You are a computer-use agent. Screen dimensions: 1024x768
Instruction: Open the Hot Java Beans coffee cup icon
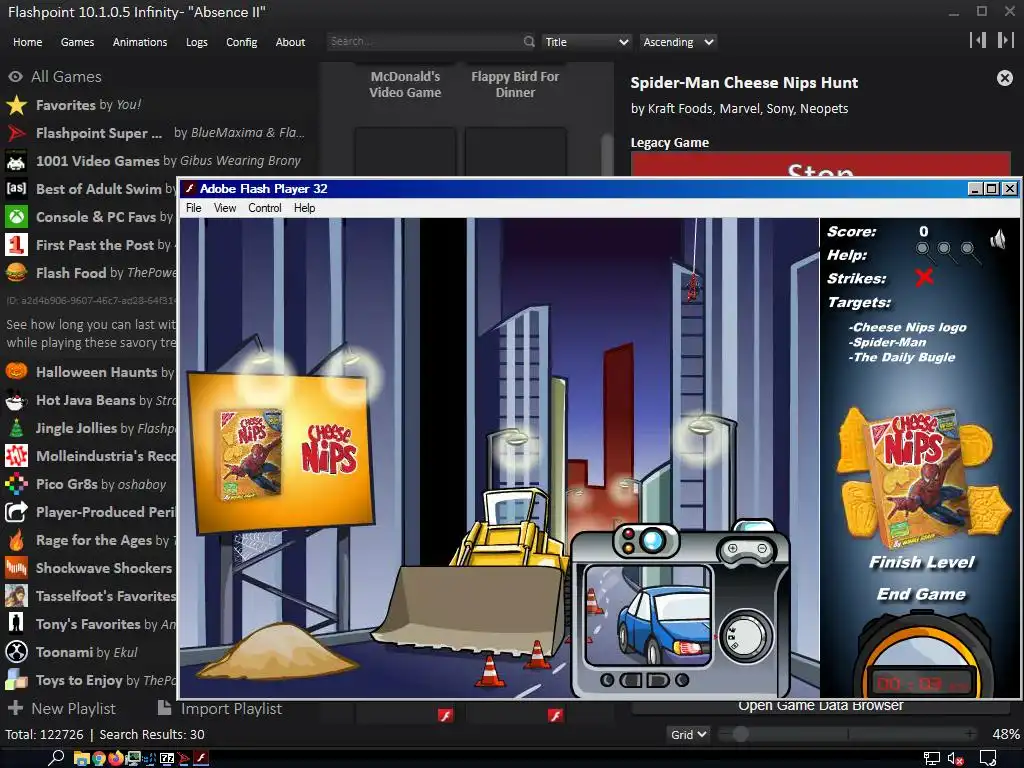tap(16, 400)
